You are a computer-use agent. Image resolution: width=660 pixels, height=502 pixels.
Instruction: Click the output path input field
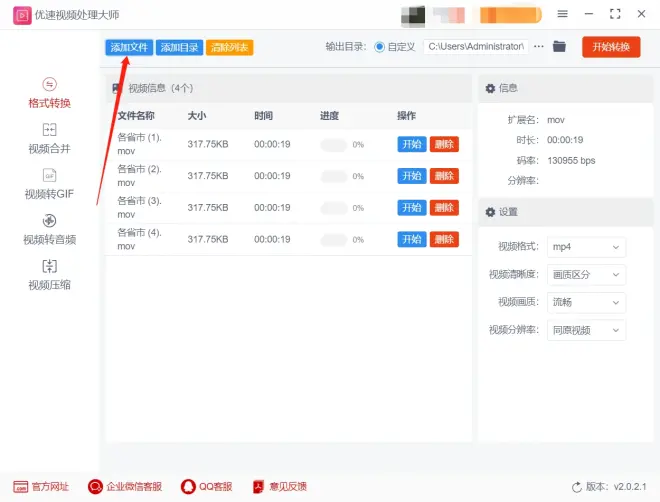pyautogui.click(x=476, y=46)
